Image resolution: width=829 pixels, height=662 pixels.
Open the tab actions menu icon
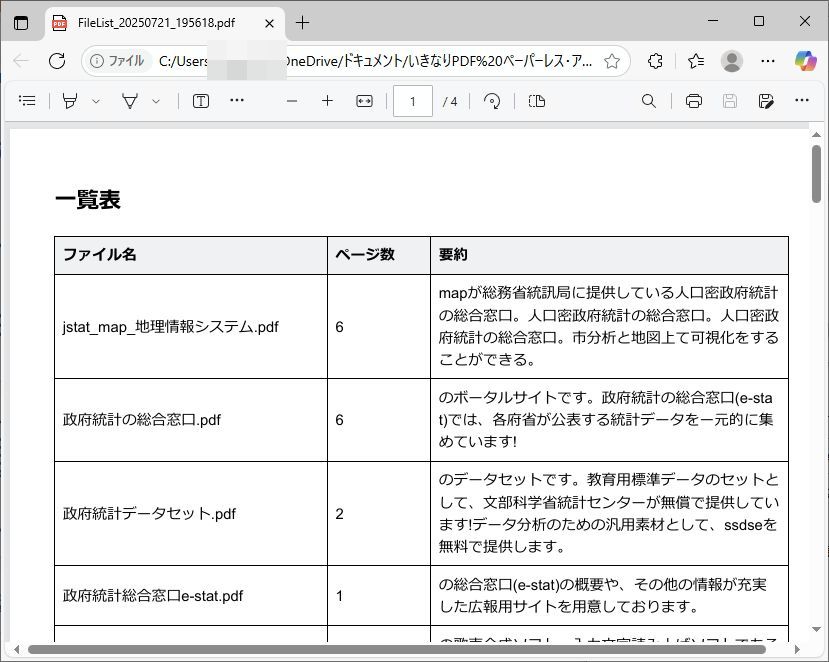click(21, 23)
